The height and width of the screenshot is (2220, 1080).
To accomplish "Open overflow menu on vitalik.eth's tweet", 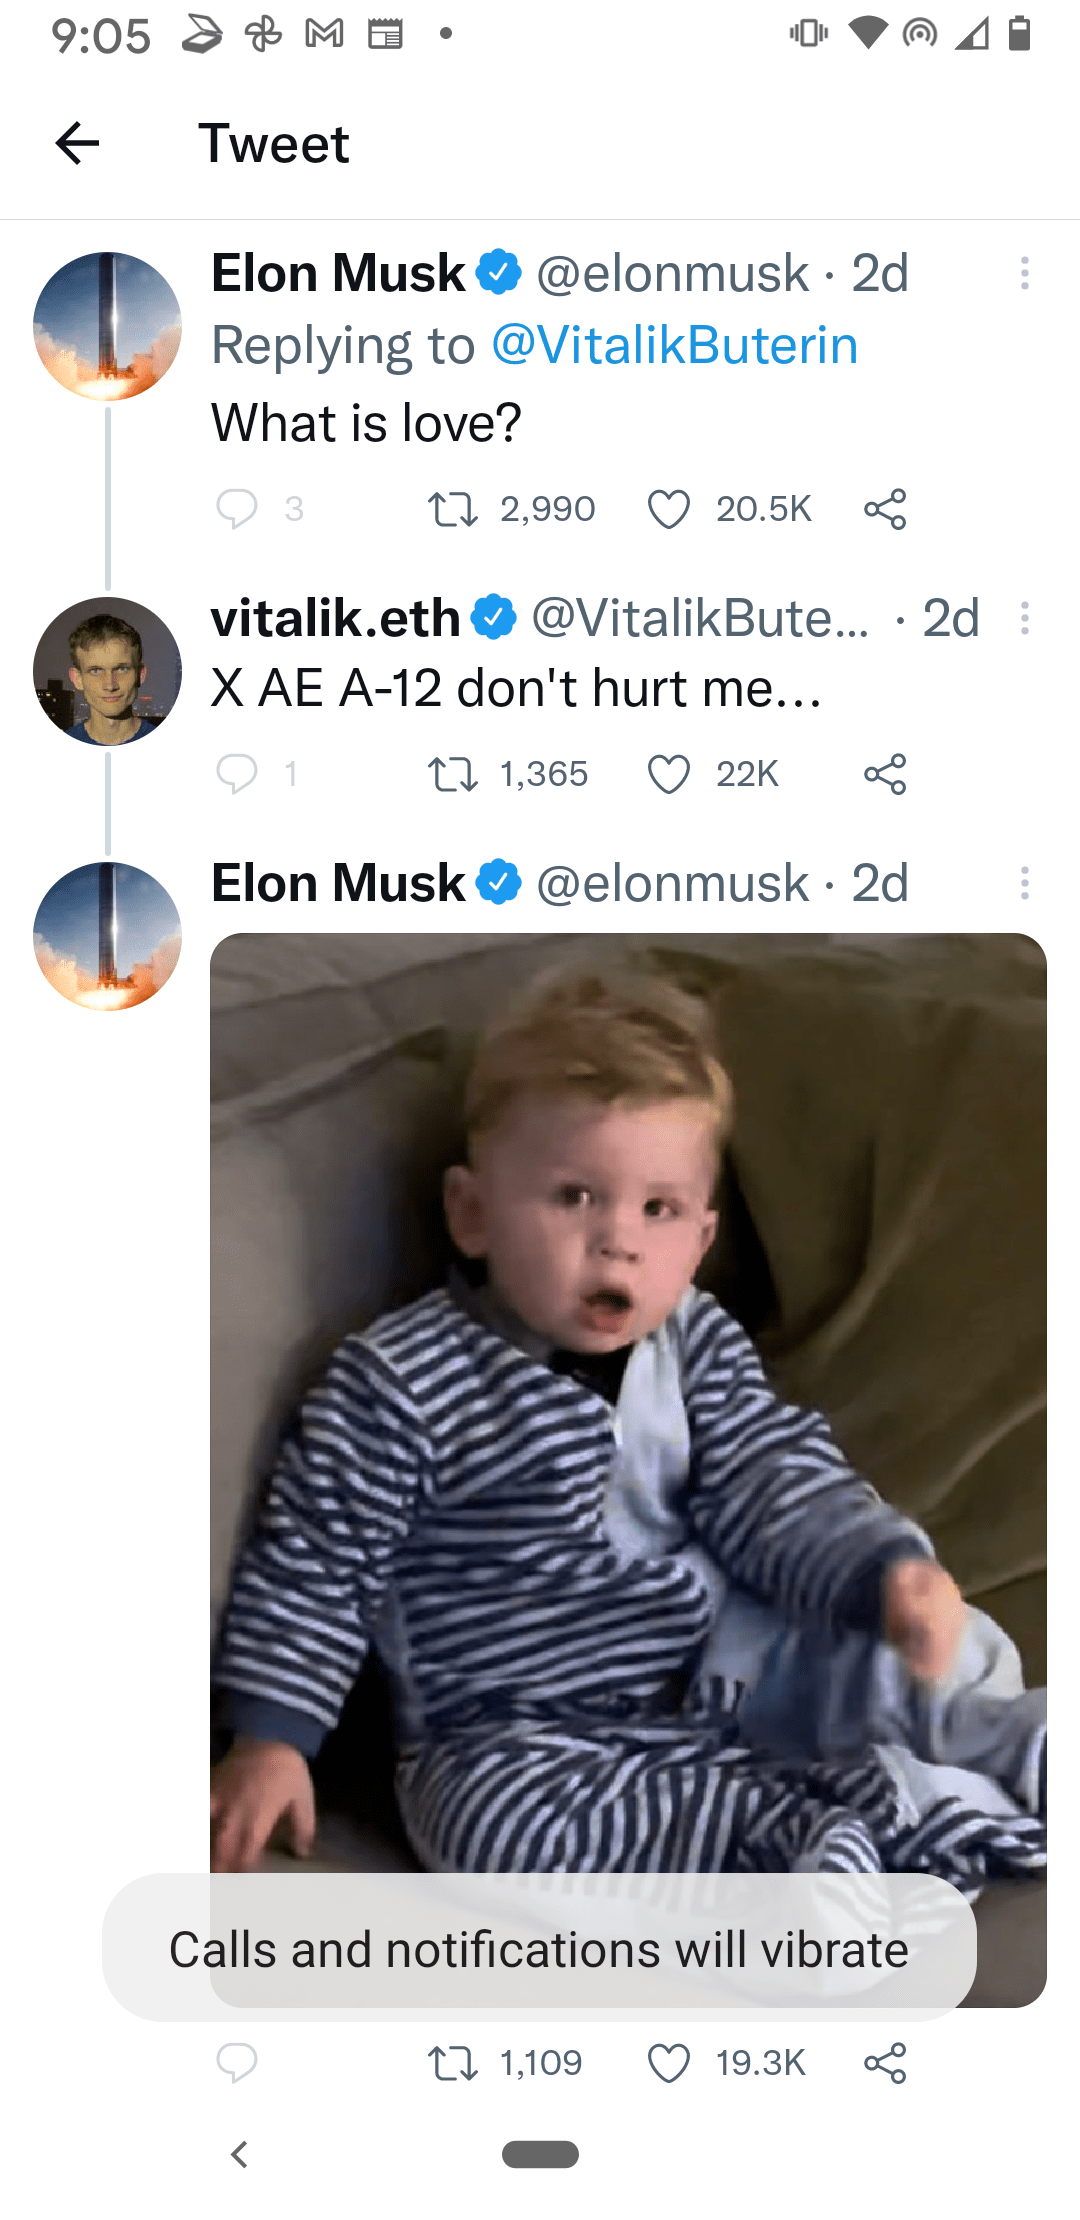I will click(x=1024, y=618).
